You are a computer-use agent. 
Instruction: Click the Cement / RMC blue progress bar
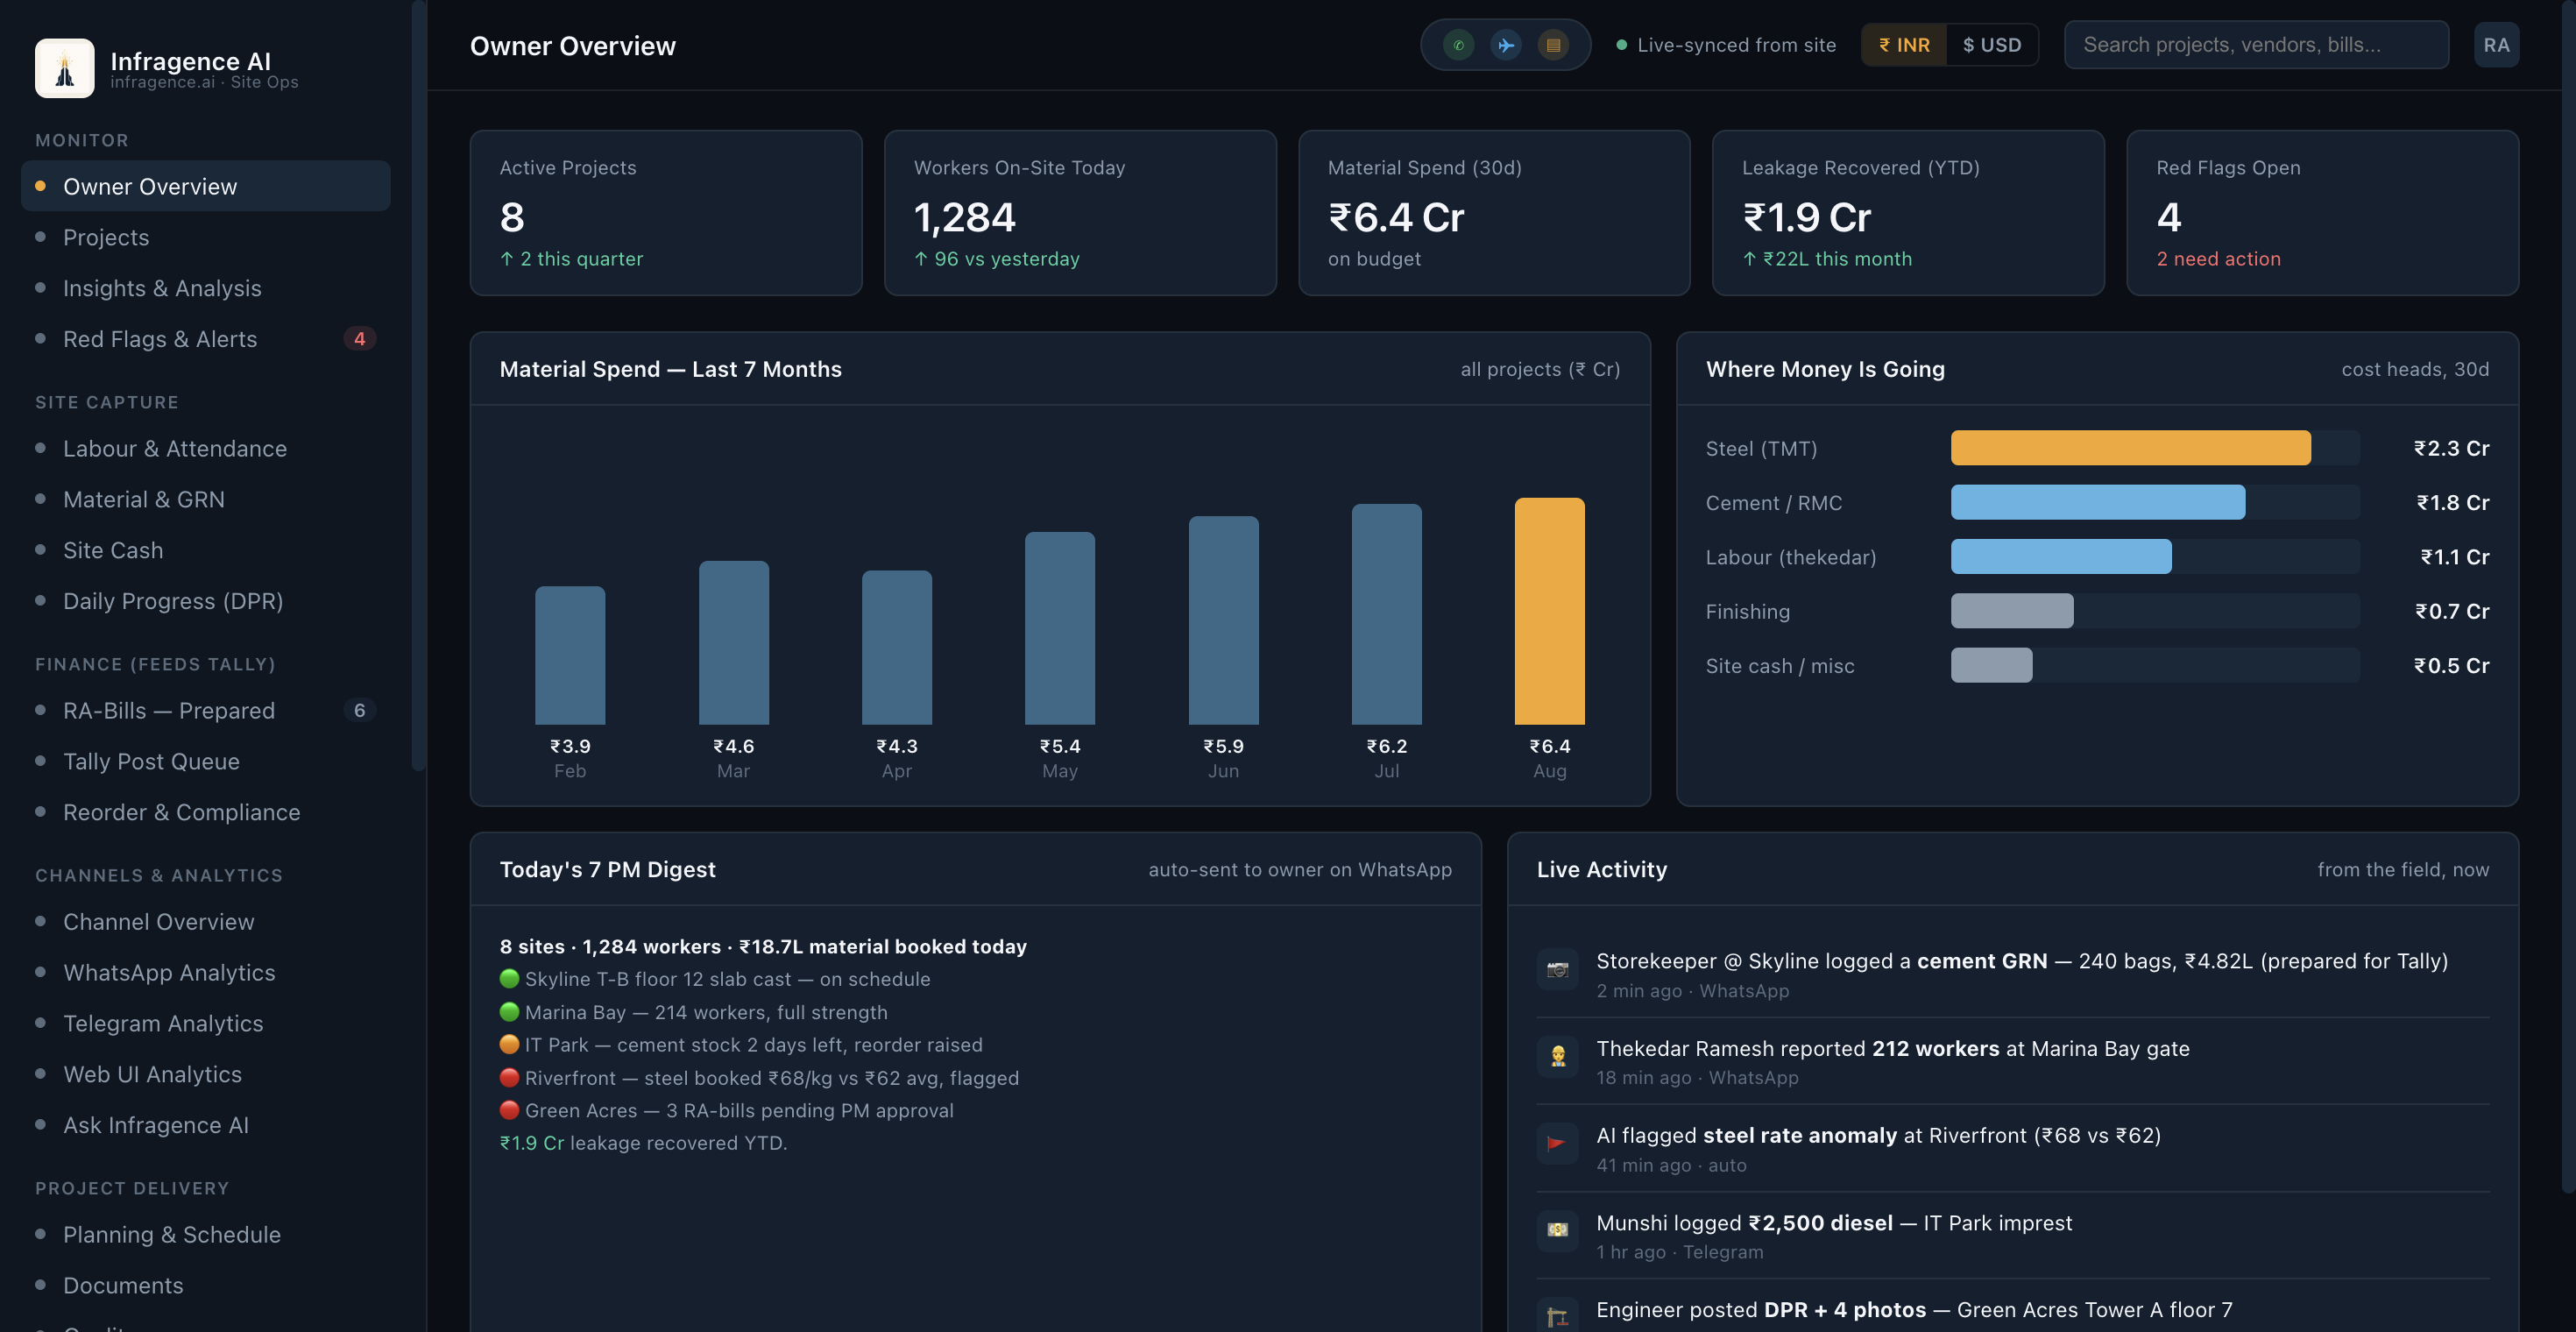click(2097, 502)
